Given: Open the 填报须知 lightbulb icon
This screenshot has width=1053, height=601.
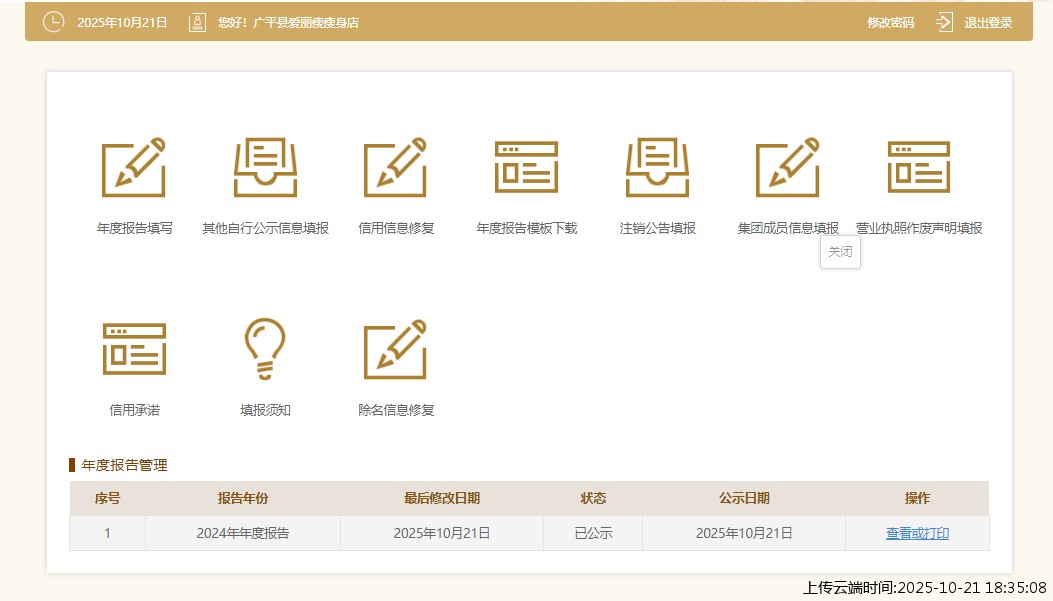Looking at the screenshot, I should (265, 350).
